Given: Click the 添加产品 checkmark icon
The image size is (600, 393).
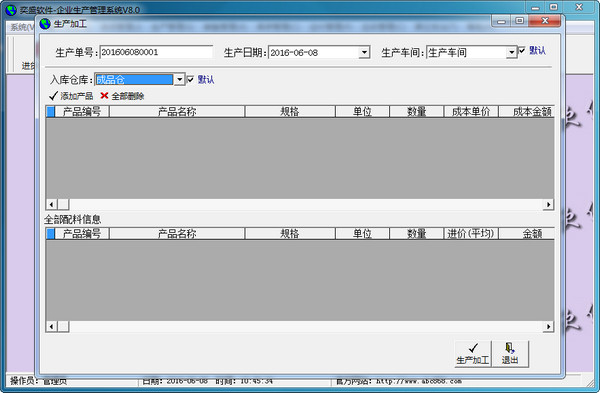Looking at the screenshot, I should (53, 96).
